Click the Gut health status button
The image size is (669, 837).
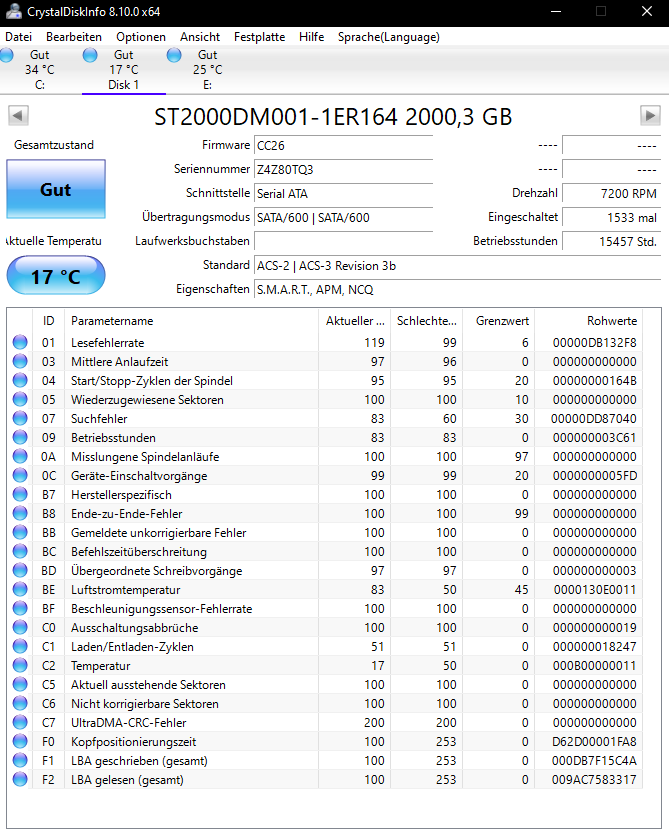click(56, 189)
